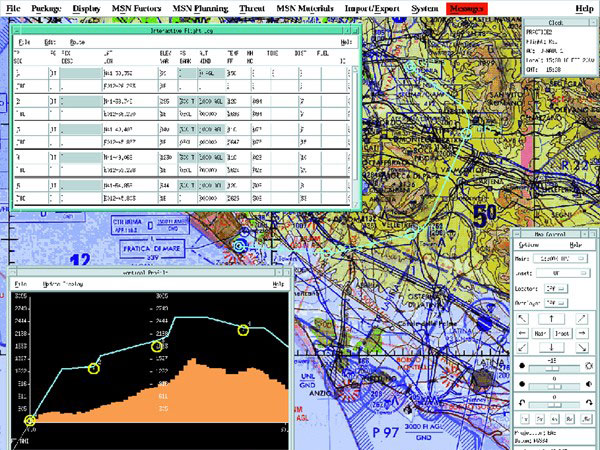
Task: Open the Import/Export menu
Action: [372, 8]
